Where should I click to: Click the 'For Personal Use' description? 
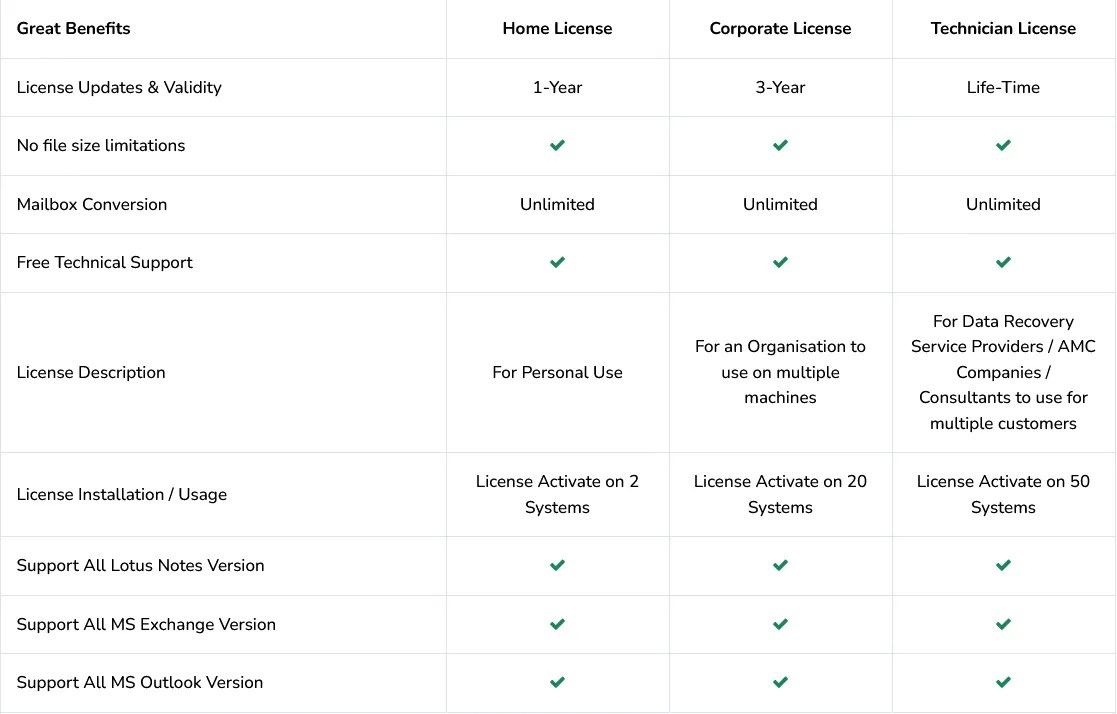(x=557, y=372)
